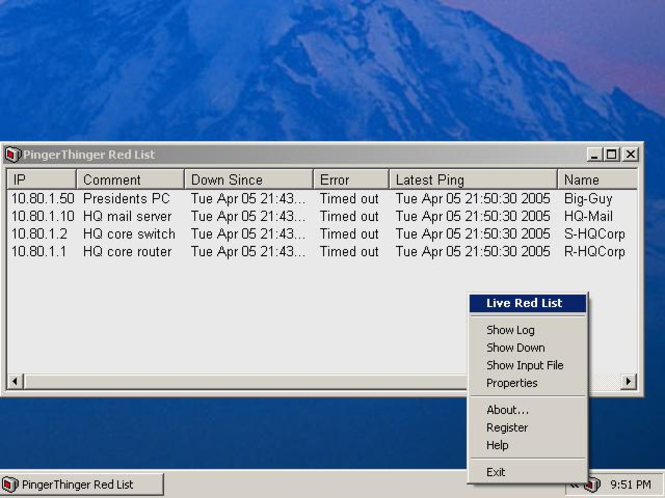Open Show Input File menu entry
The image size is (665, 498).
pos(528,365)
